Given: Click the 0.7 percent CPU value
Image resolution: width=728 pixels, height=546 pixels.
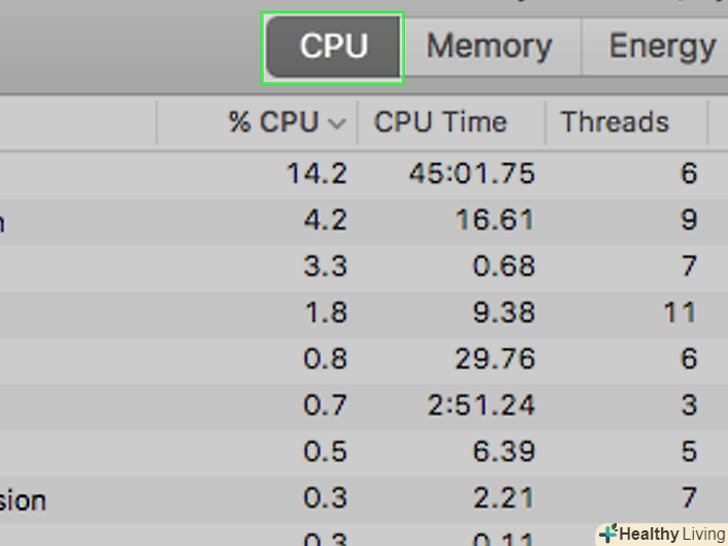Looking at the screenshot, I should (325, 405).
